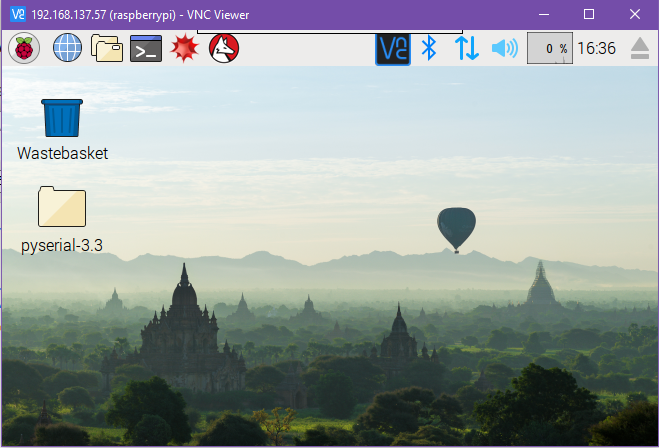Select the Wastebasket desktop icon
Screen dimensions: 659x448
click(x=62, y=118)
